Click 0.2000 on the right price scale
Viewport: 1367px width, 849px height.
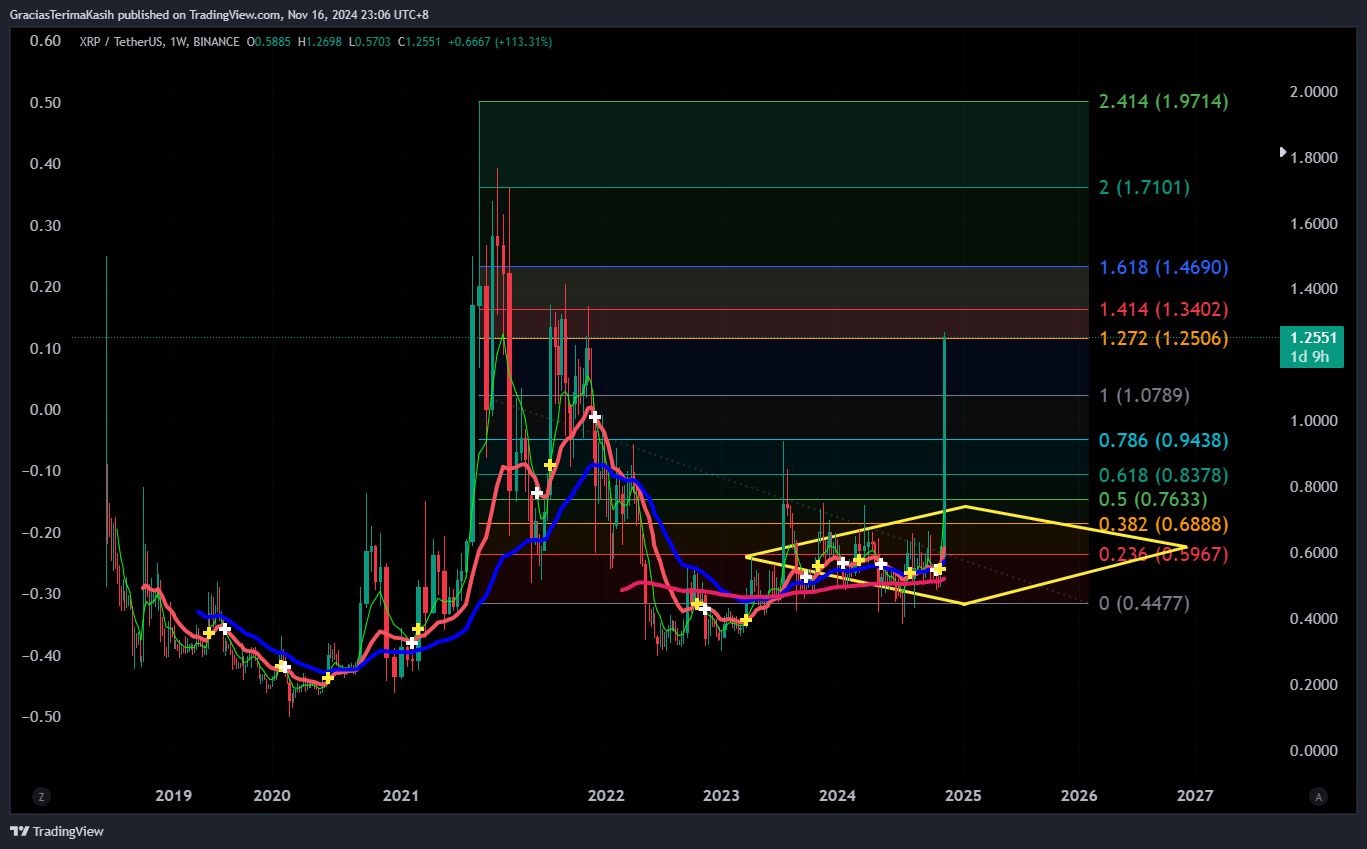click(x=1314, y=685)
